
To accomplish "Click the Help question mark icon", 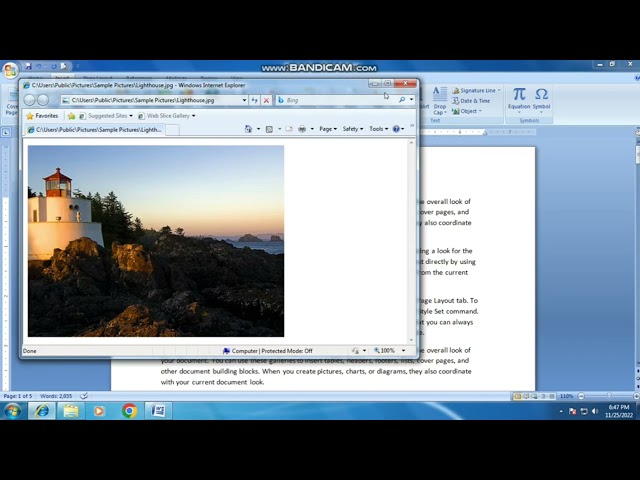I will 396,129.
